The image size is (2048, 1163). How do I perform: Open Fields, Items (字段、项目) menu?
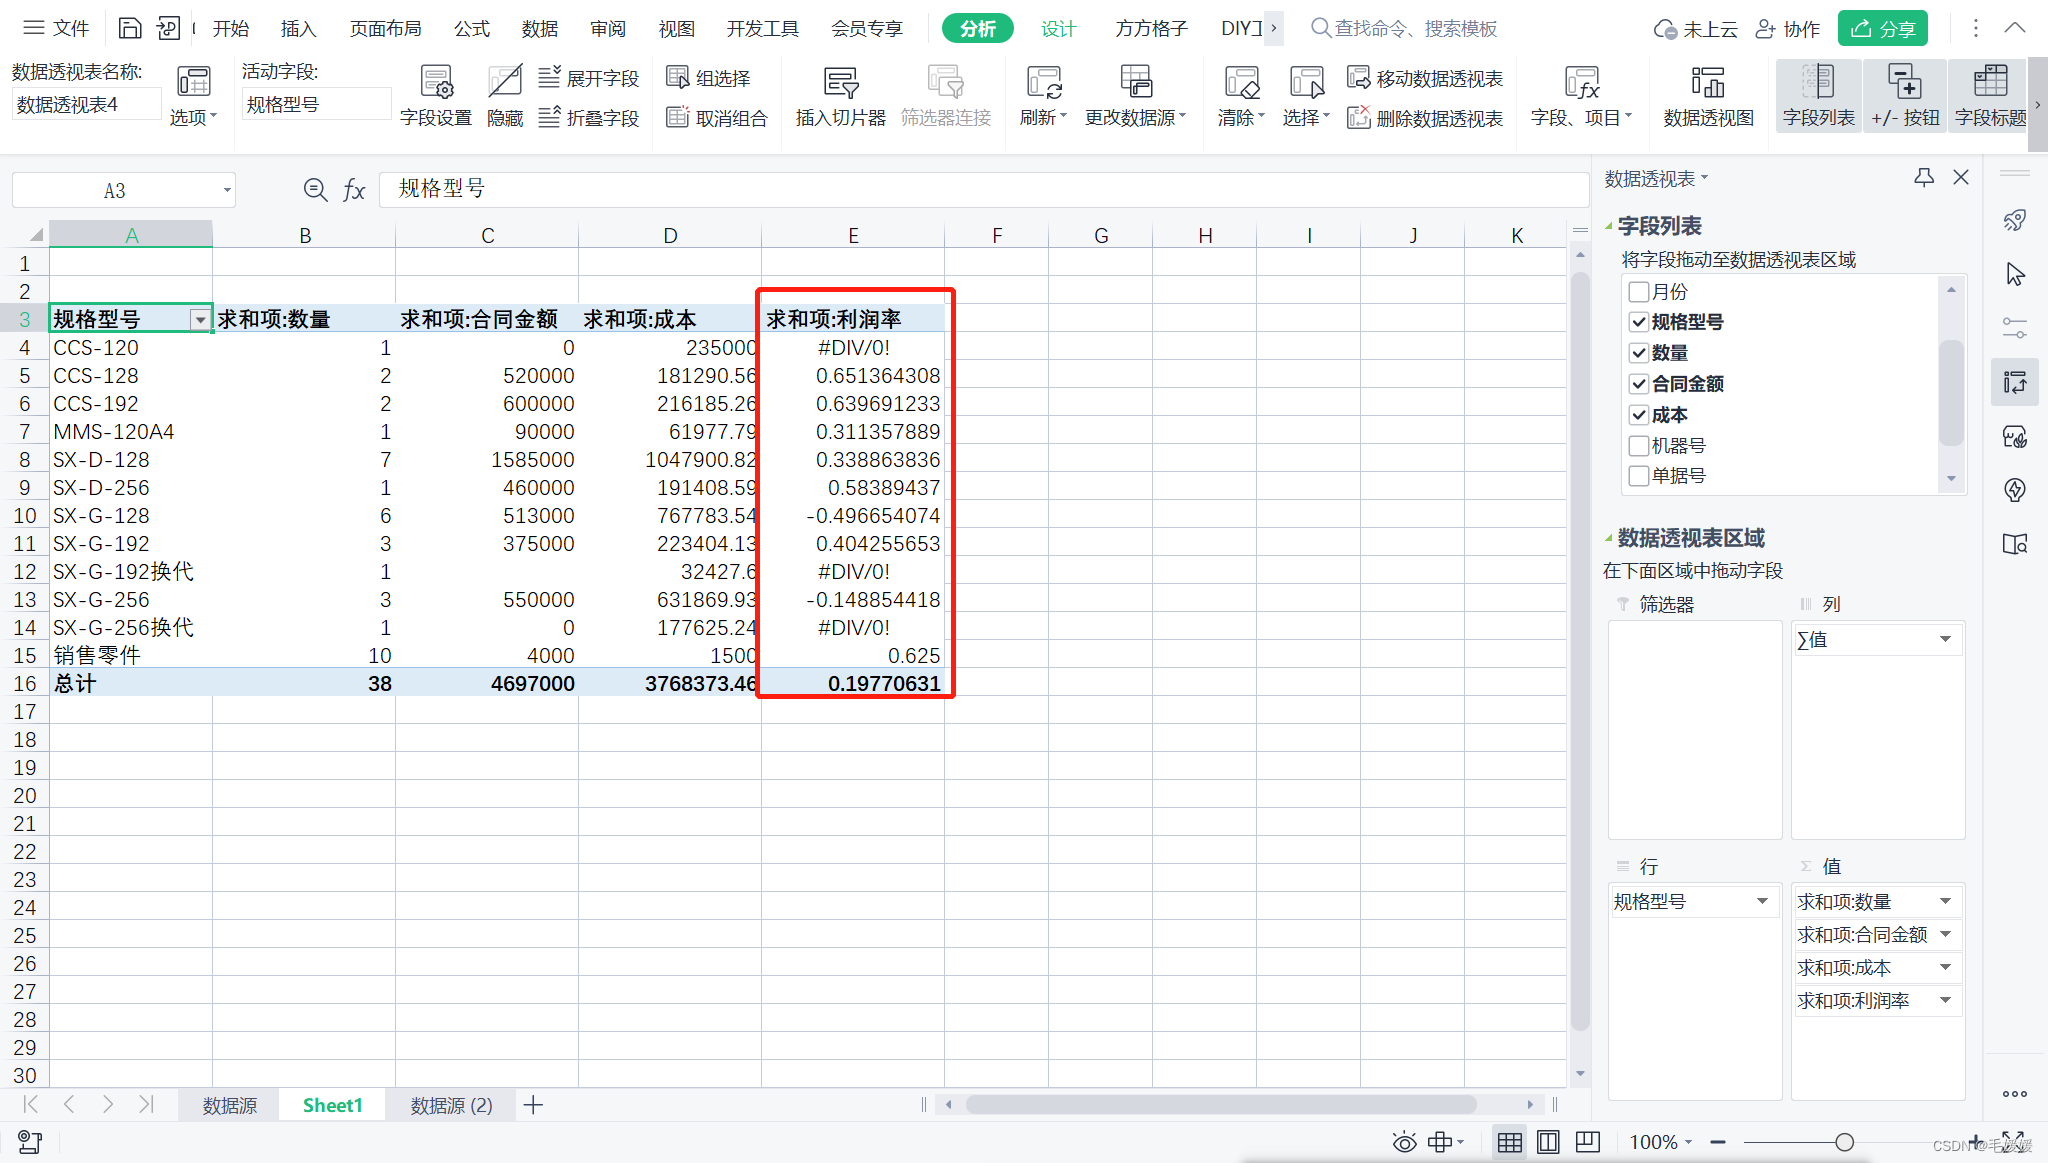(x=1581, y=97)
